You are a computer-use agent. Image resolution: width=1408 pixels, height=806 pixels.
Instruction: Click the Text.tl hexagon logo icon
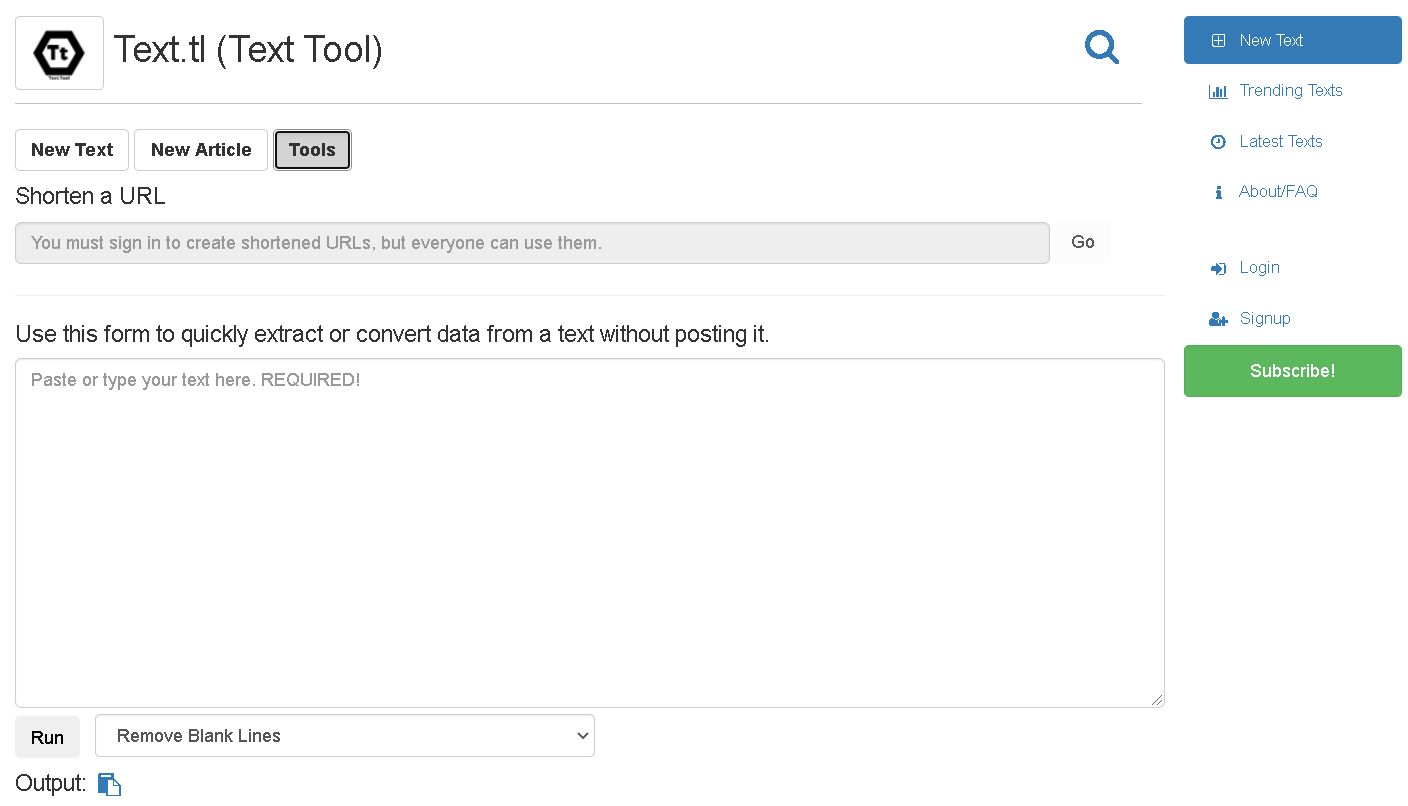[58, 51]
